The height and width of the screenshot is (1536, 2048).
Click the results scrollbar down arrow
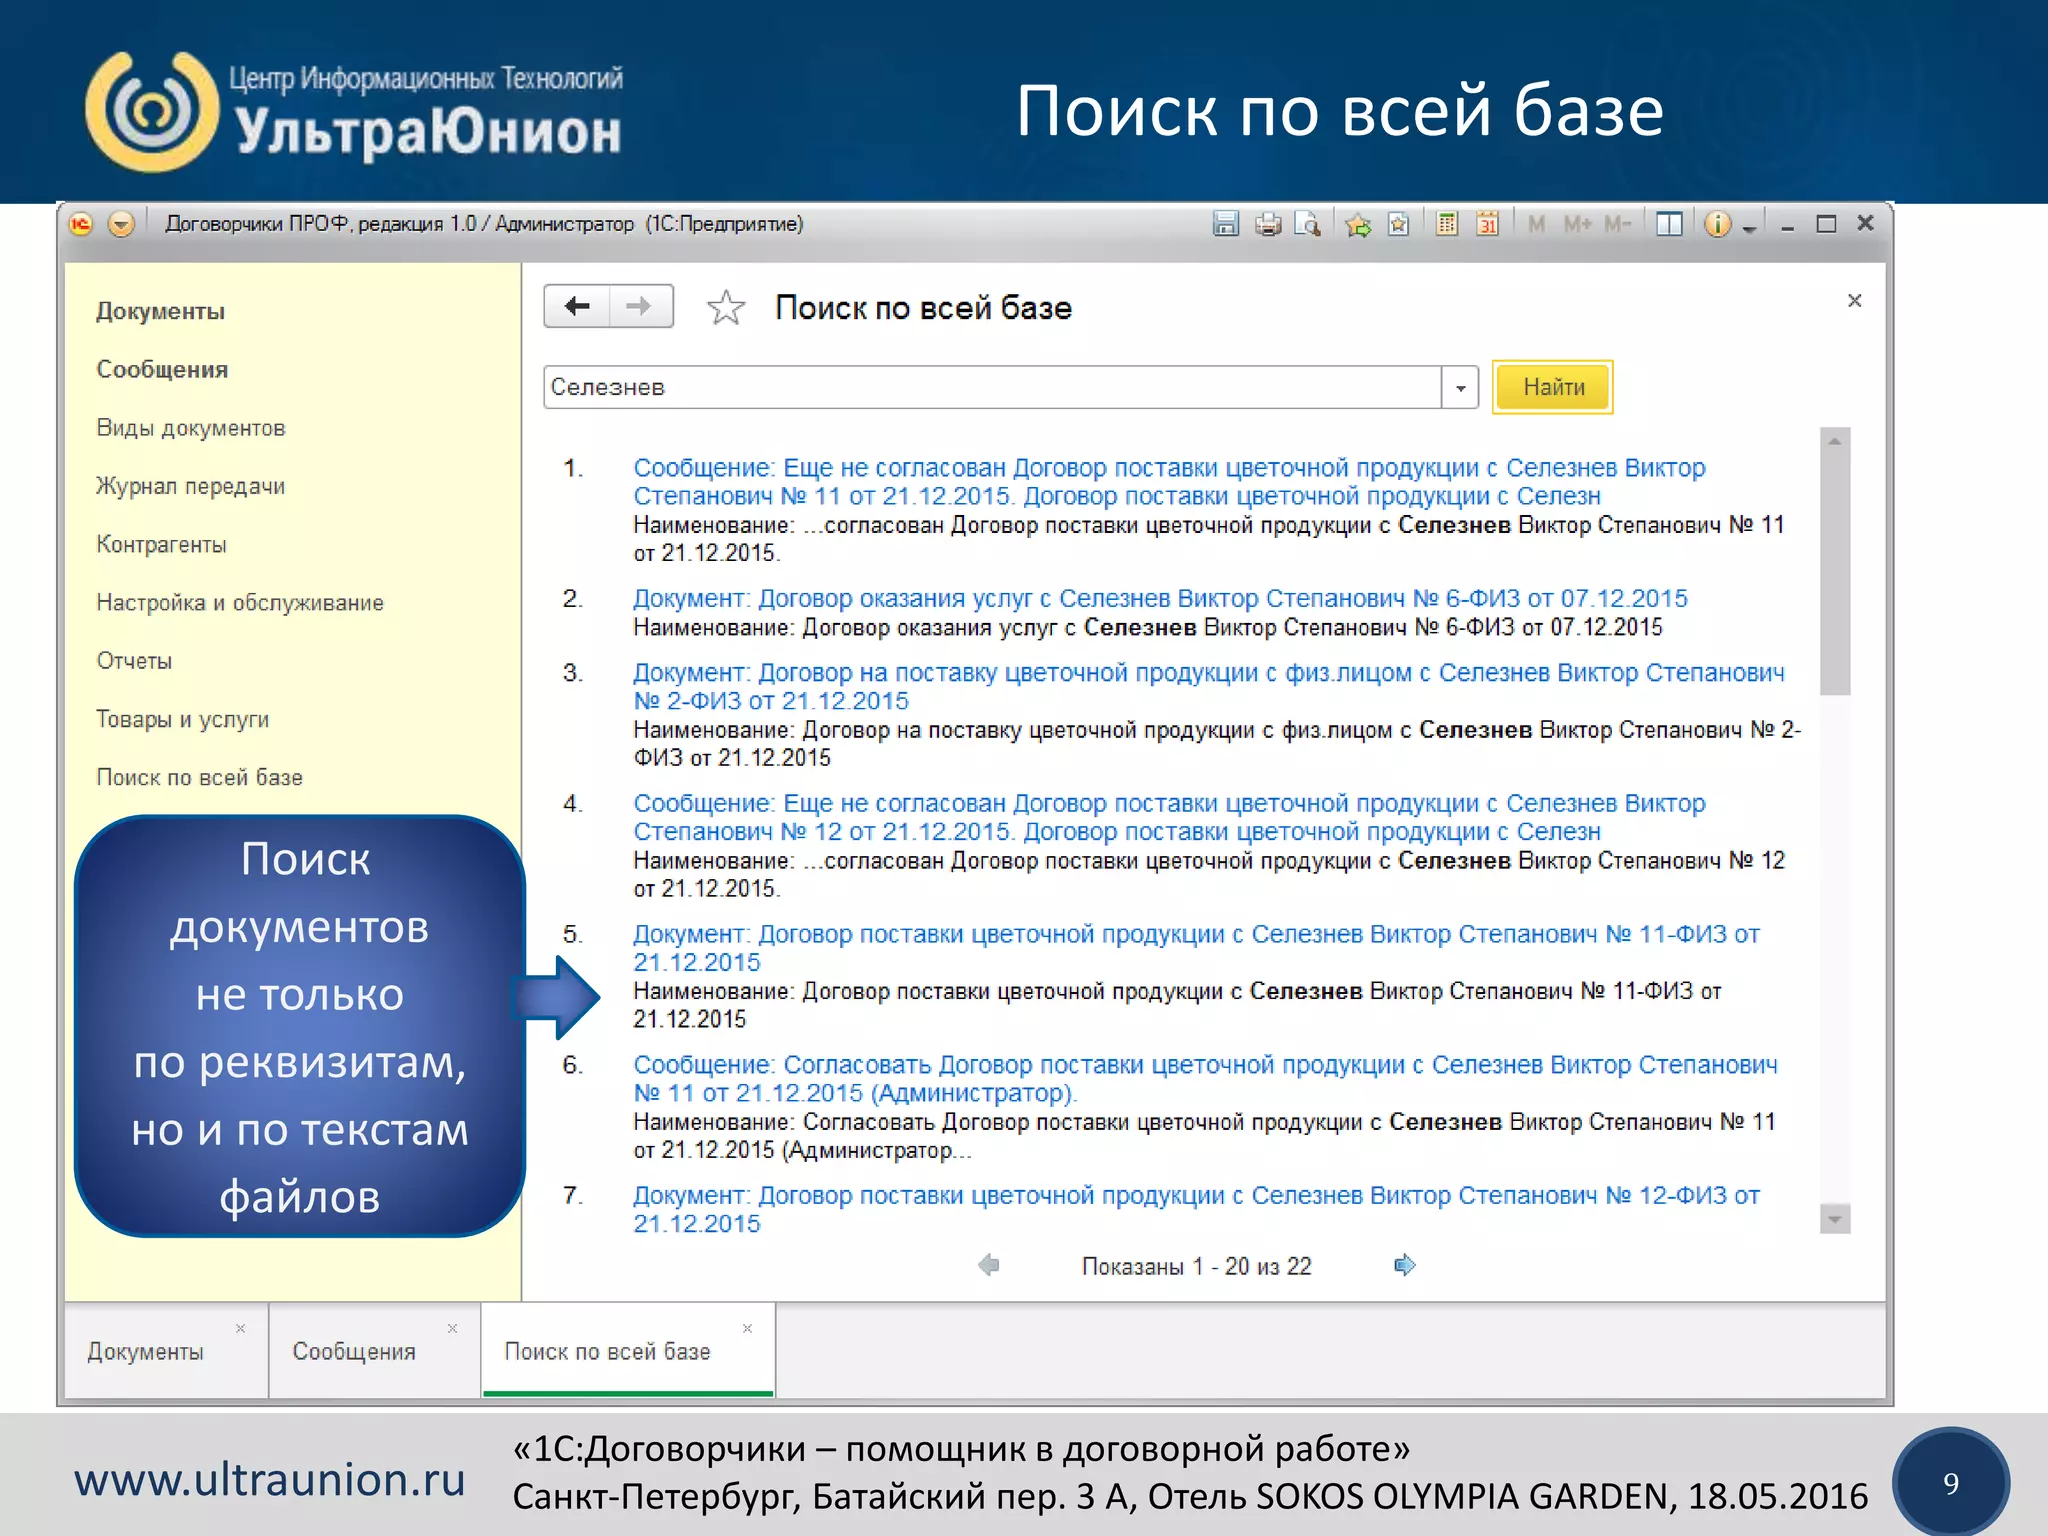pyautogui.click(x=1835, y=1219)
